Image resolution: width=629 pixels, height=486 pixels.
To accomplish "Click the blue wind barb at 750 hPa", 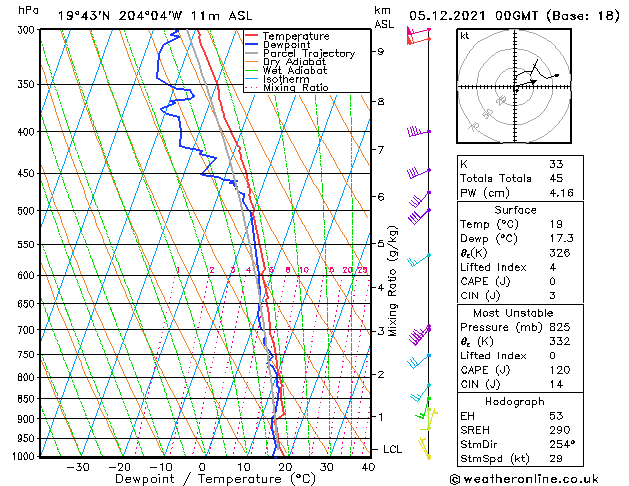I will (419, 361).
